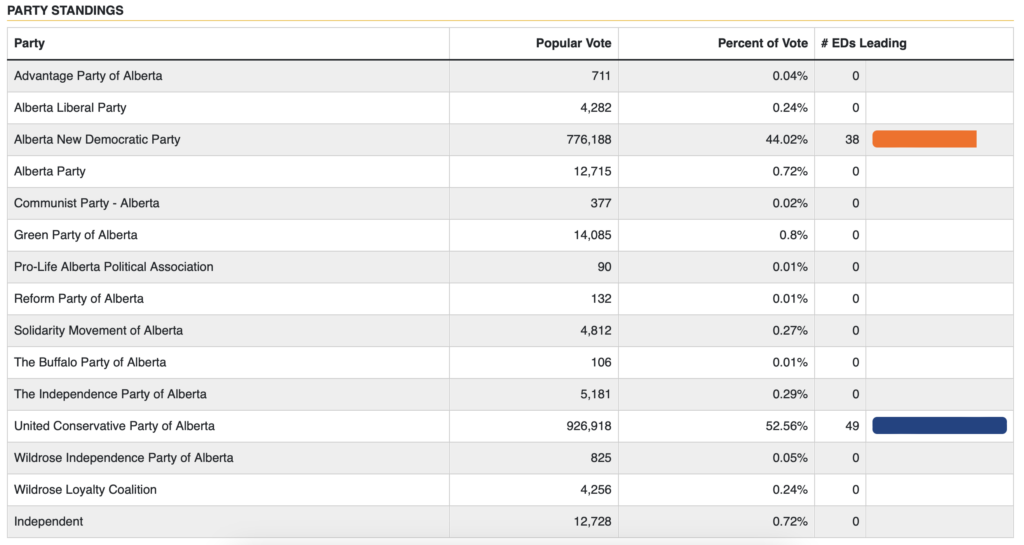This screenshot has height=545, width=1024.
Task: Select Pro-Life Alberta Political Association
Action: (114, 266)
